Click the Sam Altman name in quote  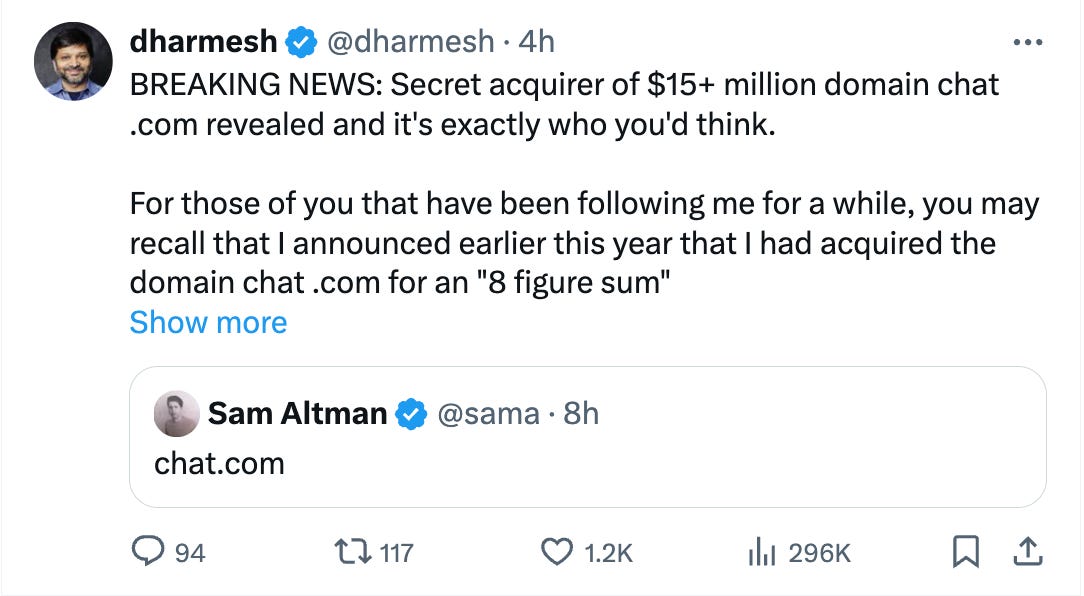coord(297,413)
